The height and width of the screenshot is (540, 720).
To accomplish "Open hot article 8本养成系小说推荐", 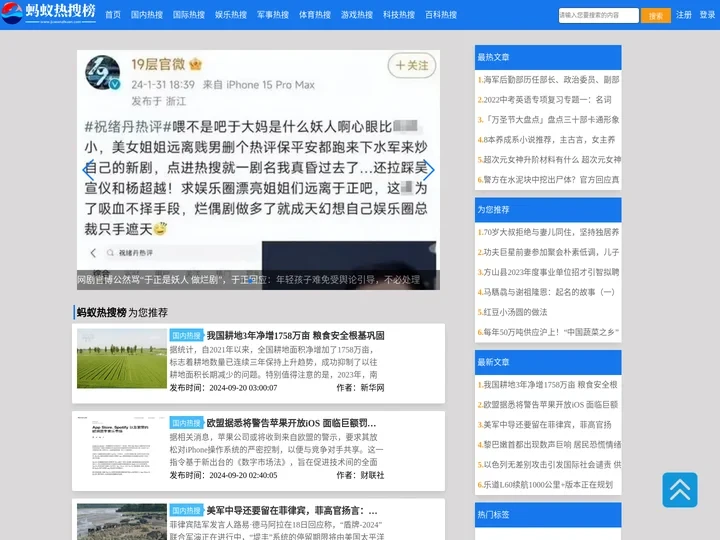I will coord(546,140).
